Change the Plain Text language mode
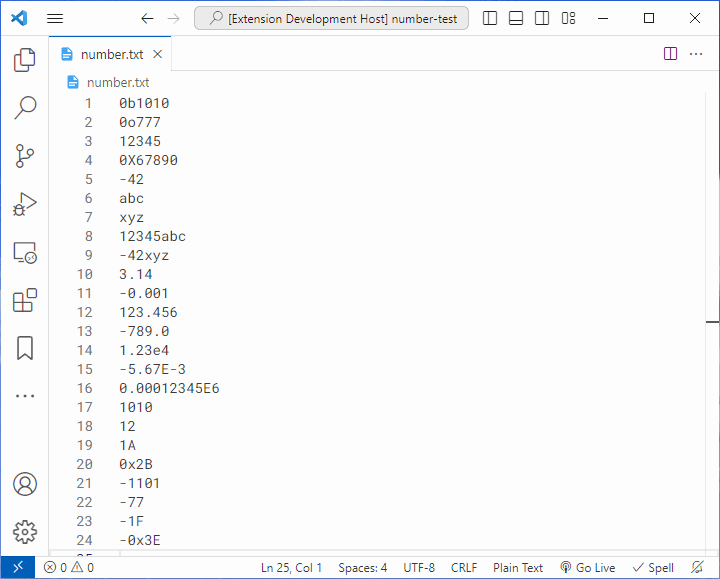The height and width of the screenshot is (579, 720). [518, 568]
